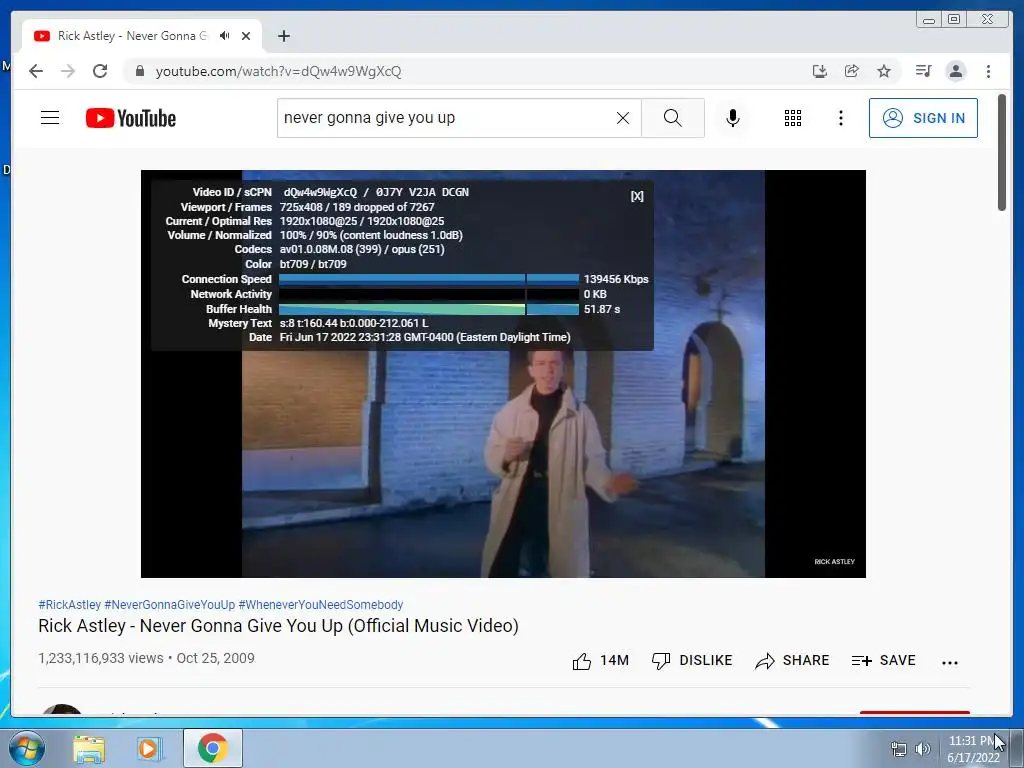Click the '139456 Kbps' value
The height and width of the screenshot is (768, 1024).
pyautogui.click(x=616, y=279)
